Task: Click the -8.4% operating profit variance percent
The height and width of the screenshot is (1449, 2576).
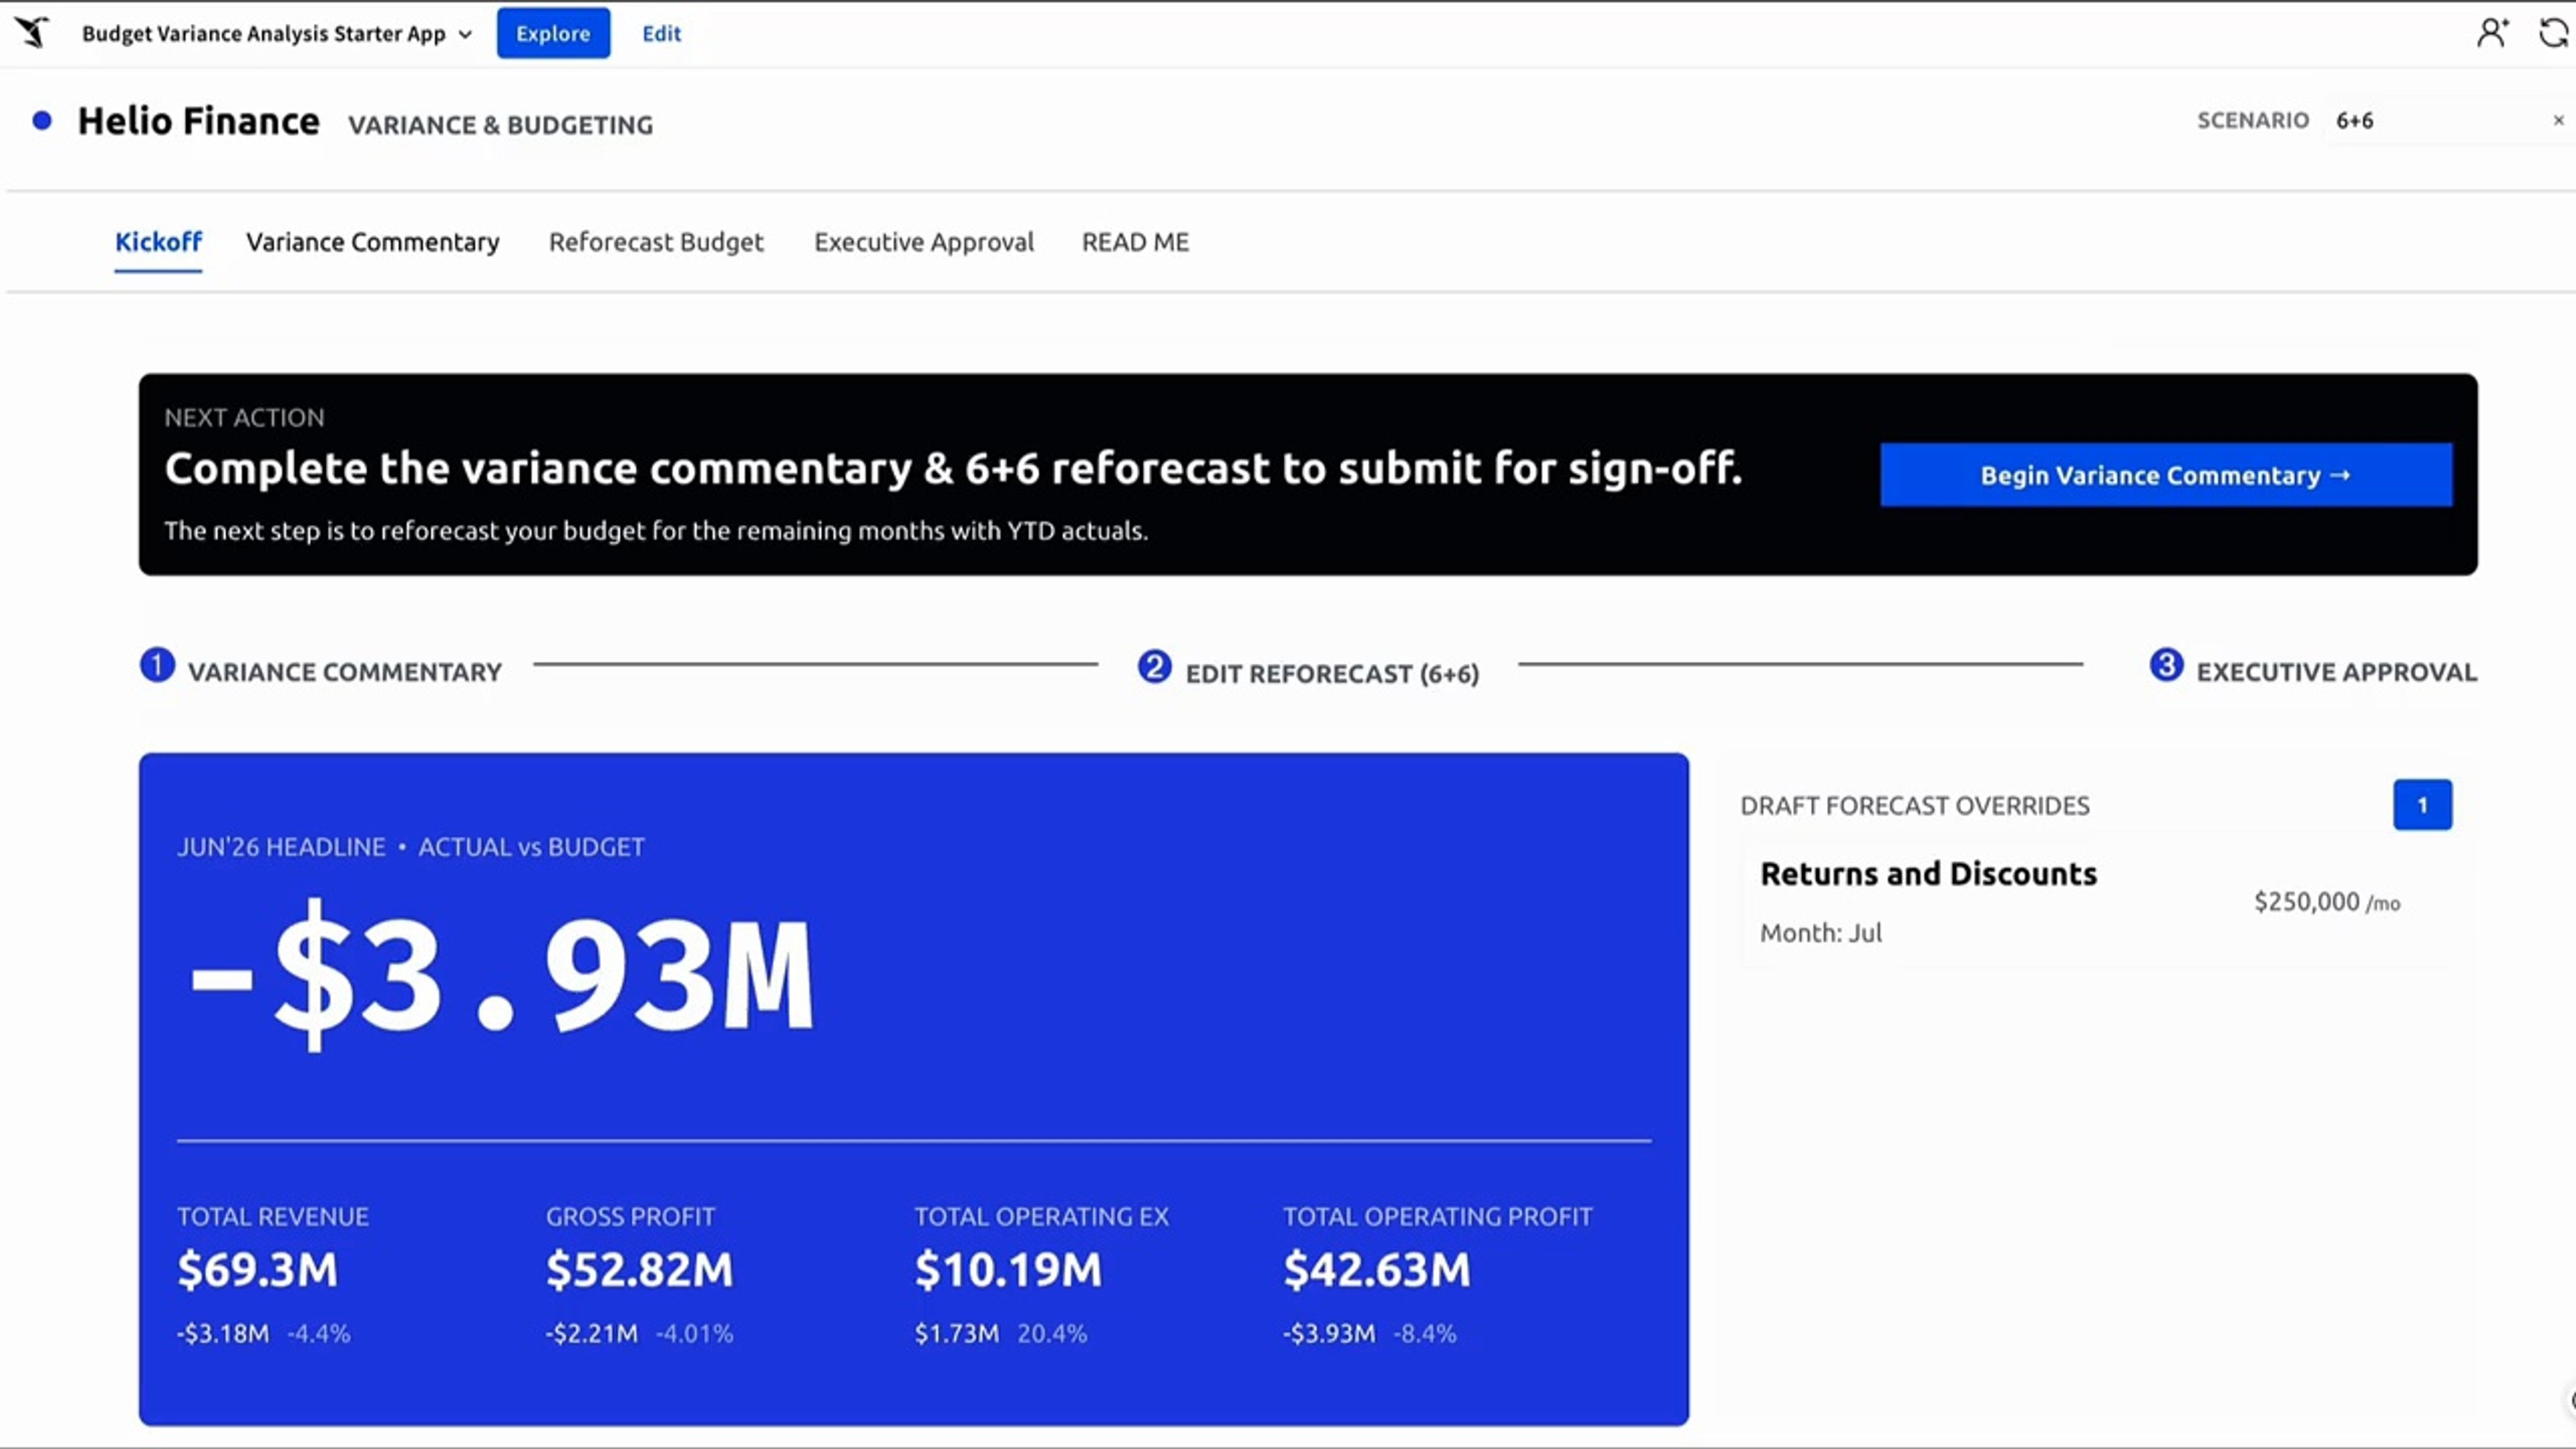Action: coord(1425,1334)
